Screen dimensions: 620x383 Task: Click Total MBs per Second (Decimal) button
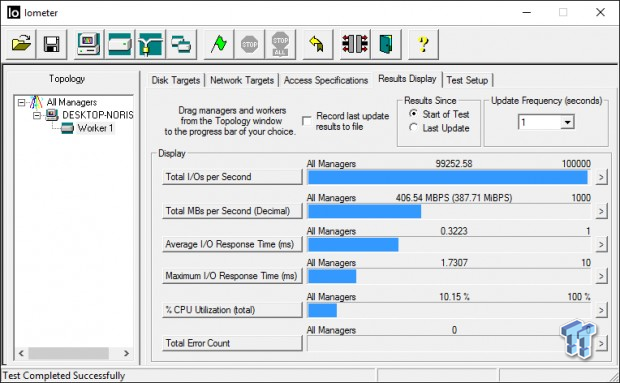point(232,211)
